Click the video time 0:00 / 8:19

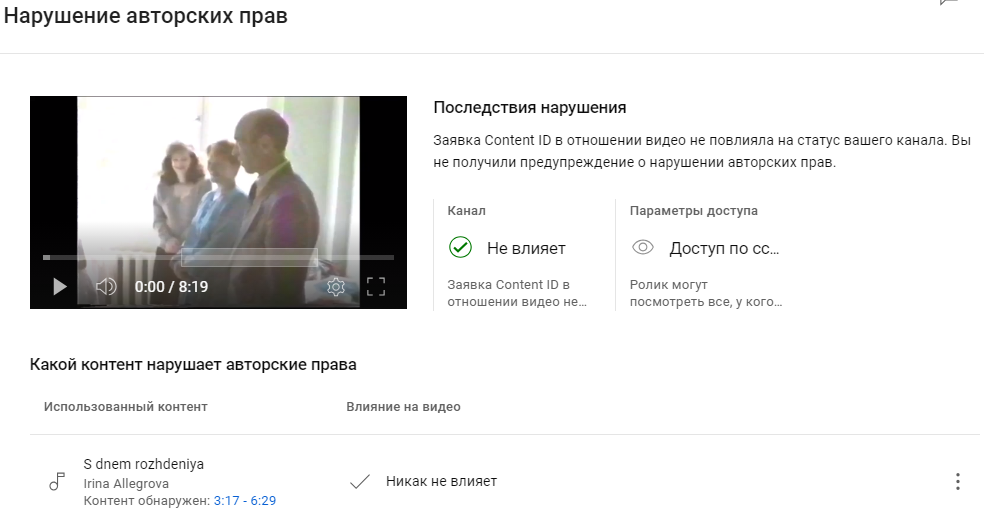[171, 287]
